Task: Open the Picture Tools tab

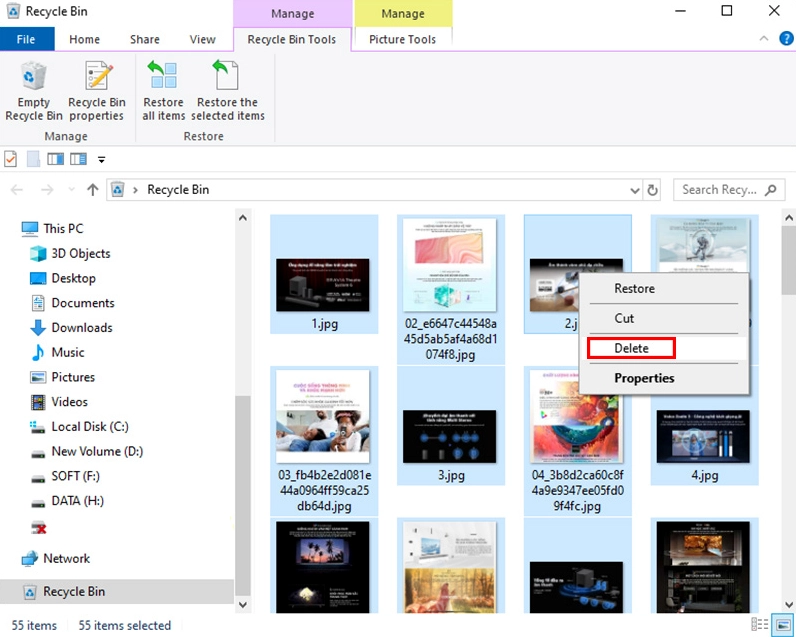Action: (x=402, y=40)
